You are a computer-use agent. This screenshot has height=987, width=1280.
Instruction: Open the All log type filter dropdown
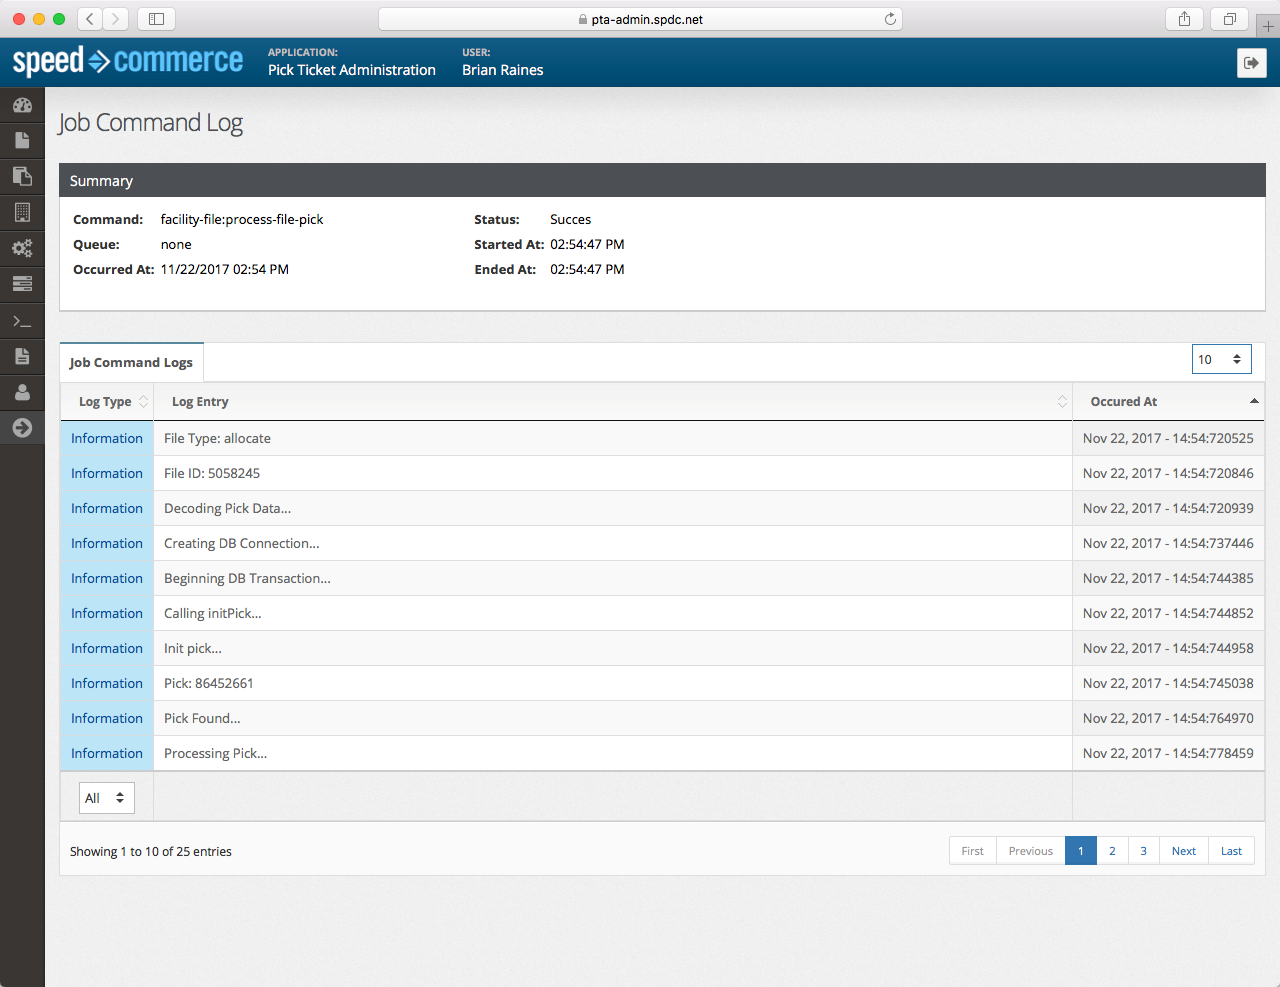pos(106,798)
